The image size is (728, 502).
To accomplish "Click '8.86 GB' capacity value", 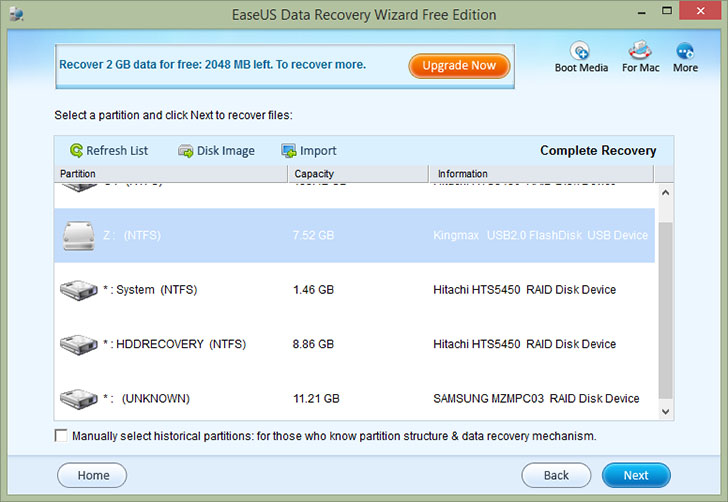I will [x=313, y=344].
